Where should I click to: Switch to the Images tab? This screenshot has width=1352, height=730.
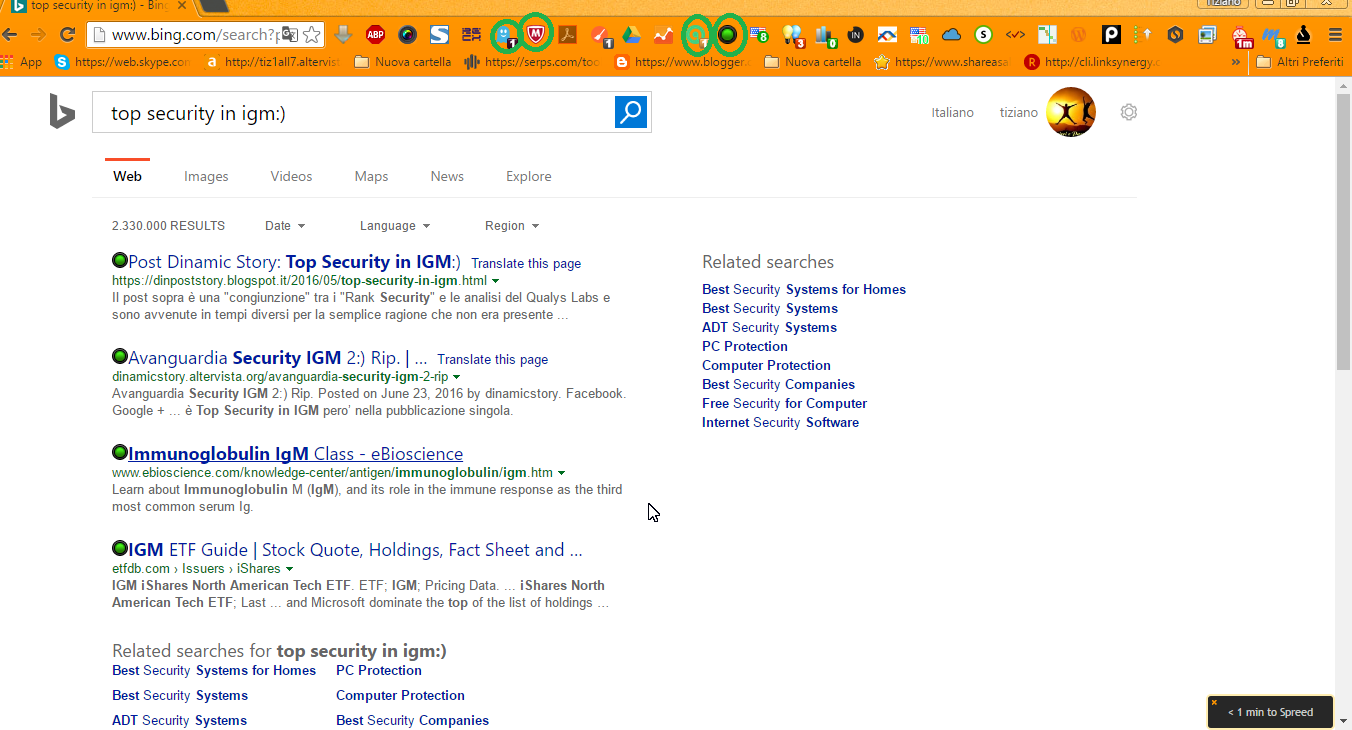[206, 176]
